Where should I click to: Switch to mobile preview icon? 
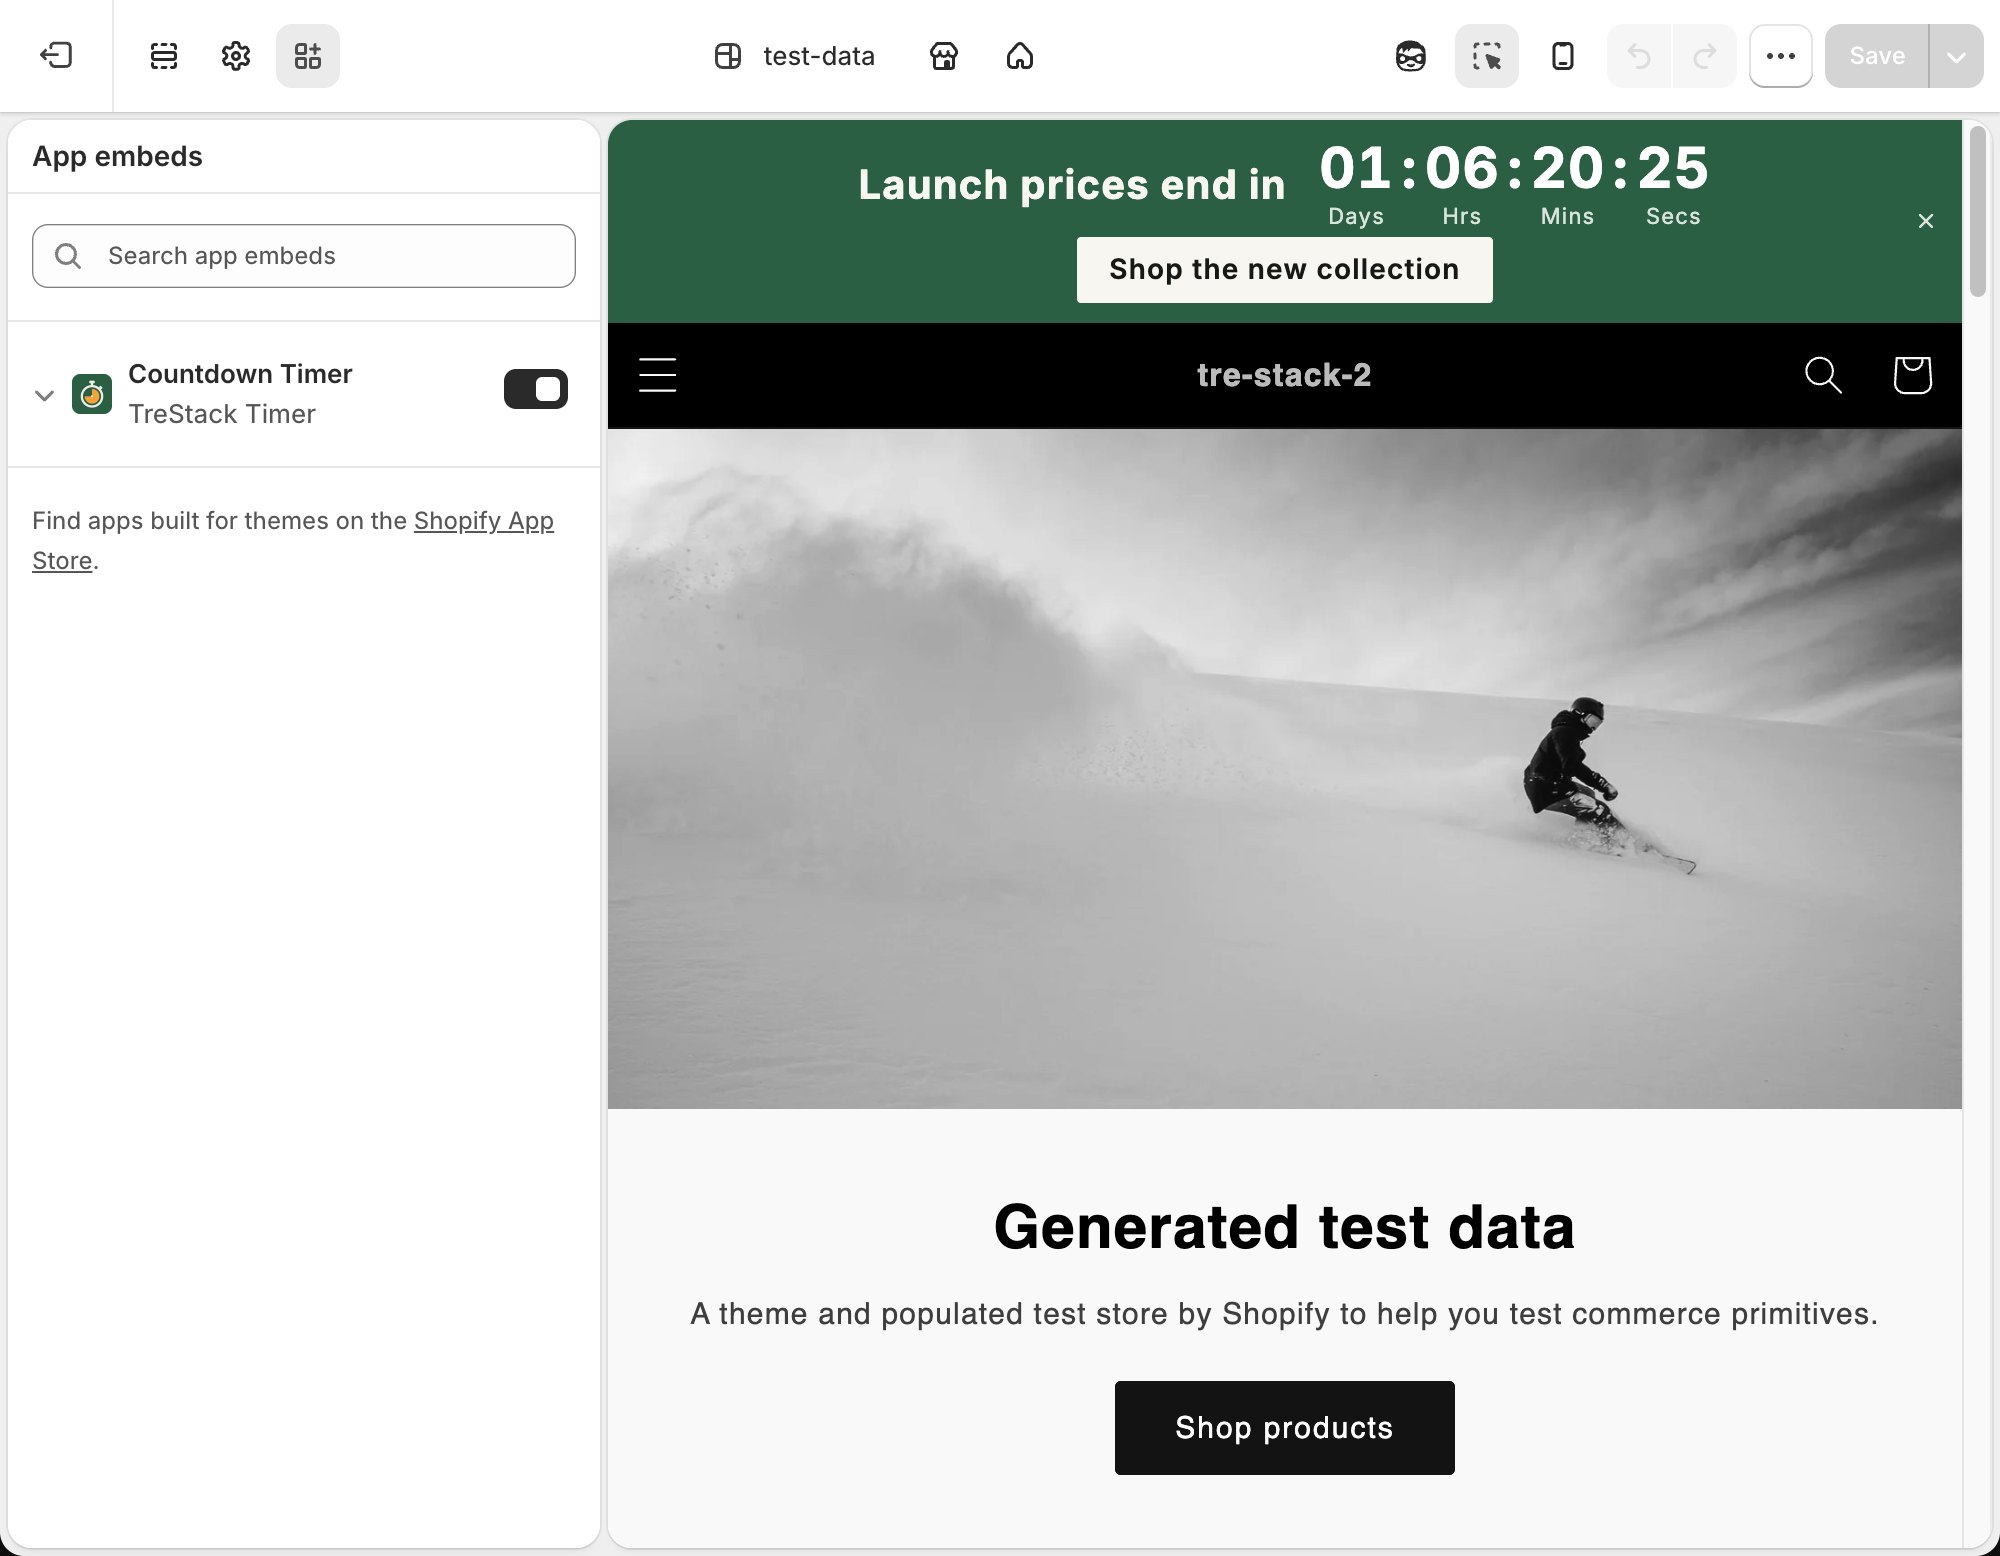1563,56
